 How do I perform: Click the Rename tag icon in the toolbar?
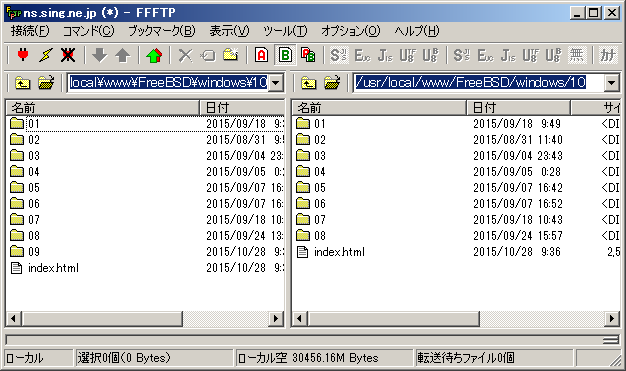(x=208, y=55)
